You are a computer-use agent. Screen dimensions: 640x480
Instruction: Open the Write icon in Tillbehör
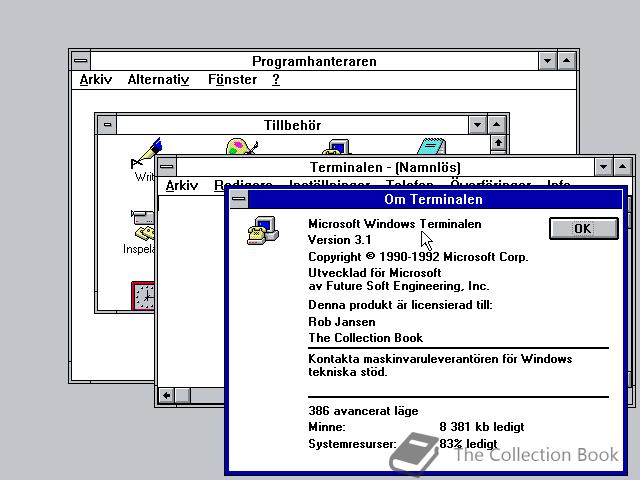[146, 153]
